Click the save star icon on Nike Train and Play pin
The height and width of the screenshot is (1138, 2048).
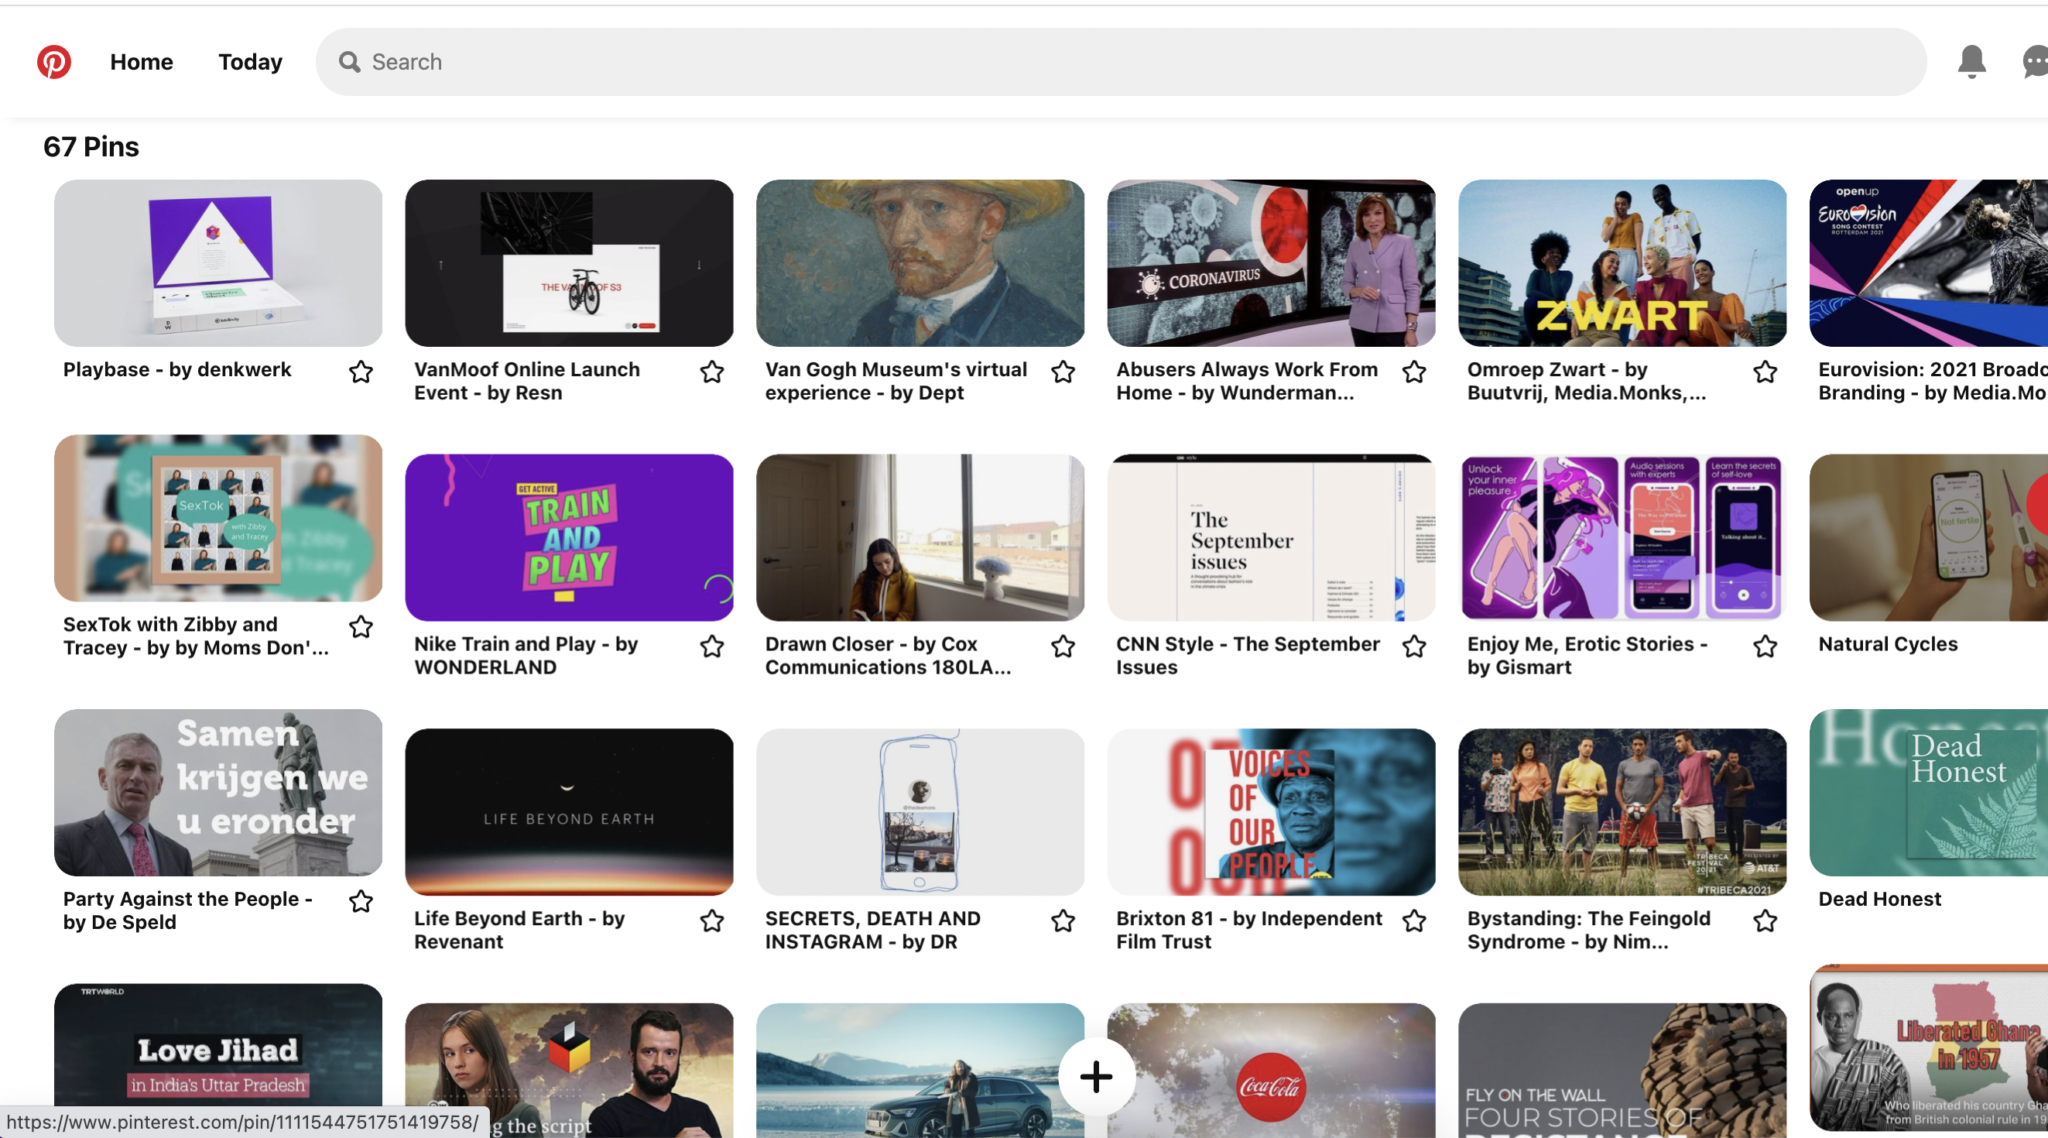tap(712, 646)
